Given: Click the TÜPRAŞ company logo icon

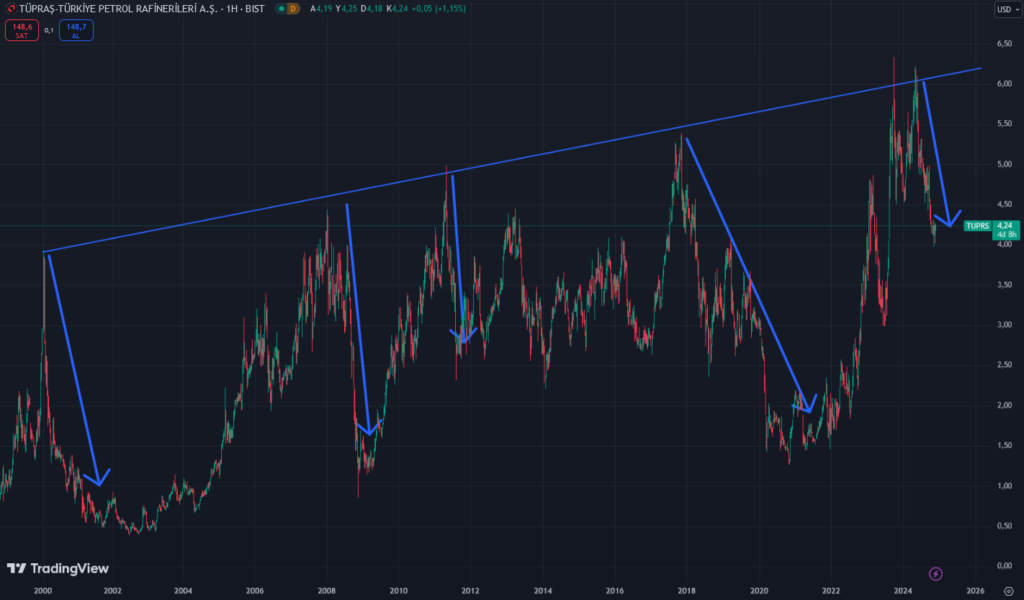Looking at the screenshot, I should [11, 8].
